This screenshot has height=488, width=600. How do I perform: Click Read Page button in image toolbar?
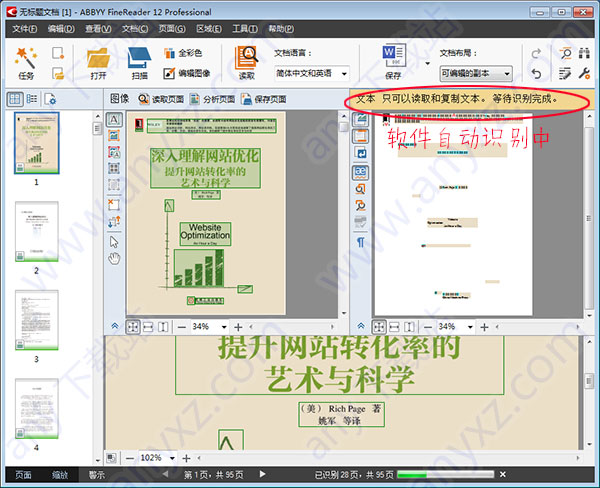point(161,99)
